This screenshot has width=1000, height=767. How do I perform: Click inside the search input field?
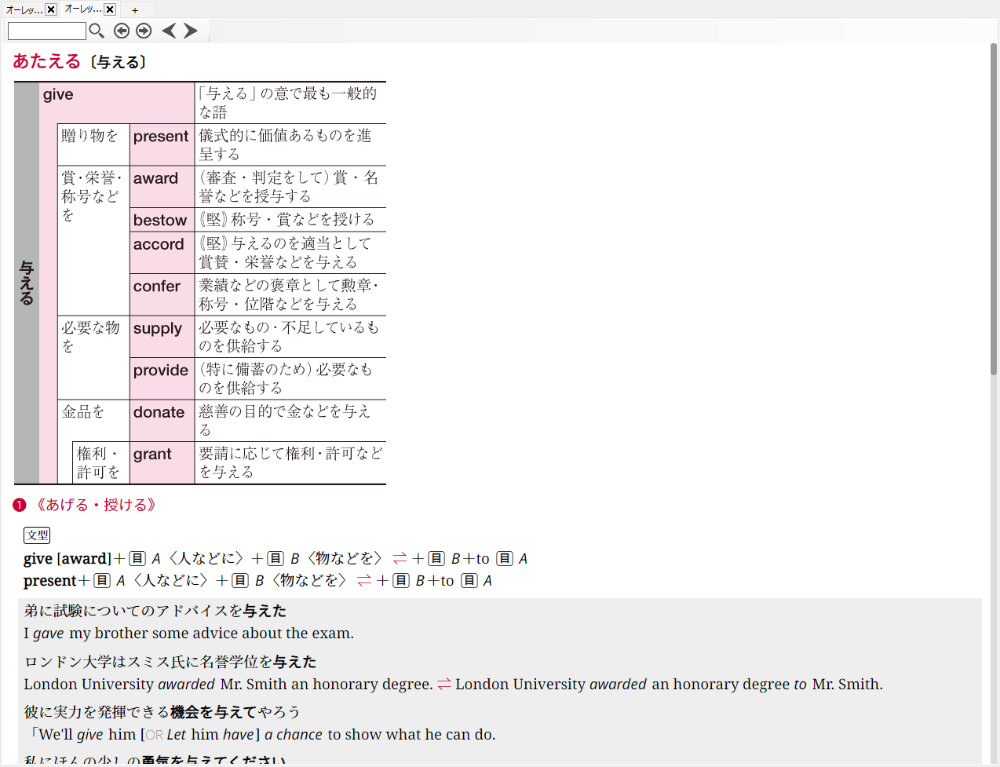coord(47,31)
